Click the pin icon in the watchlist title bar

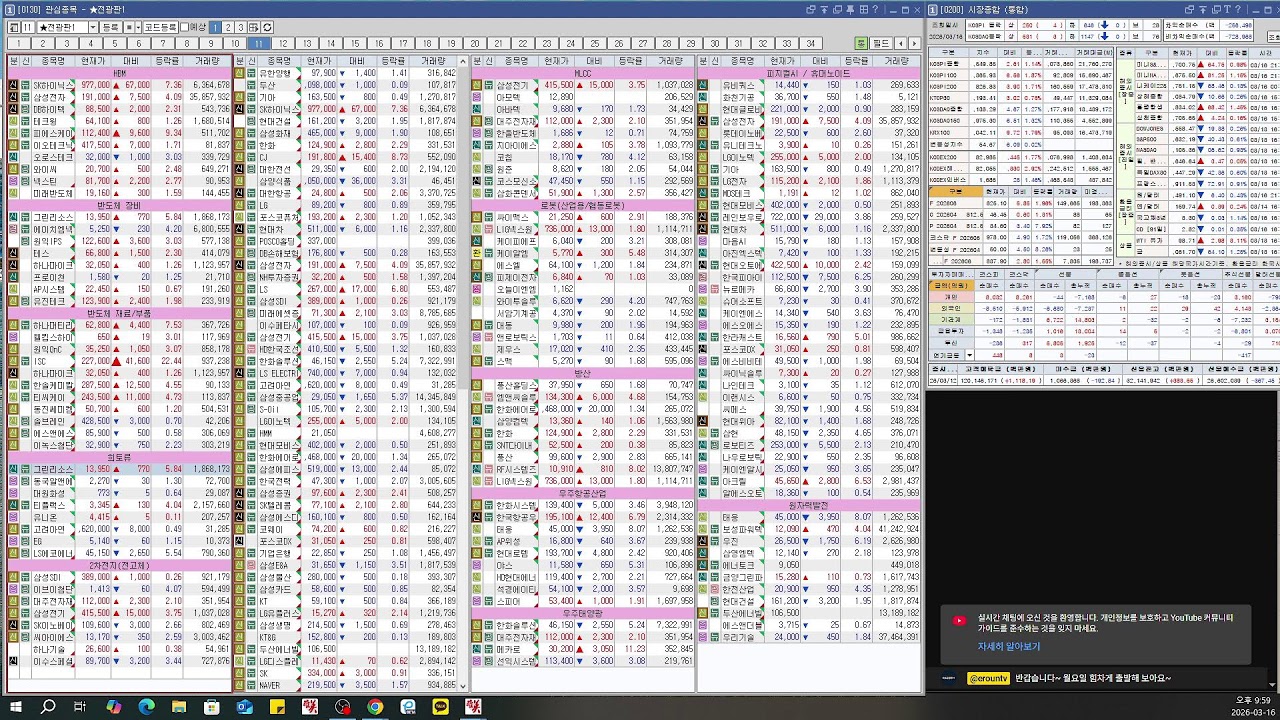click(x=850, y=9)
